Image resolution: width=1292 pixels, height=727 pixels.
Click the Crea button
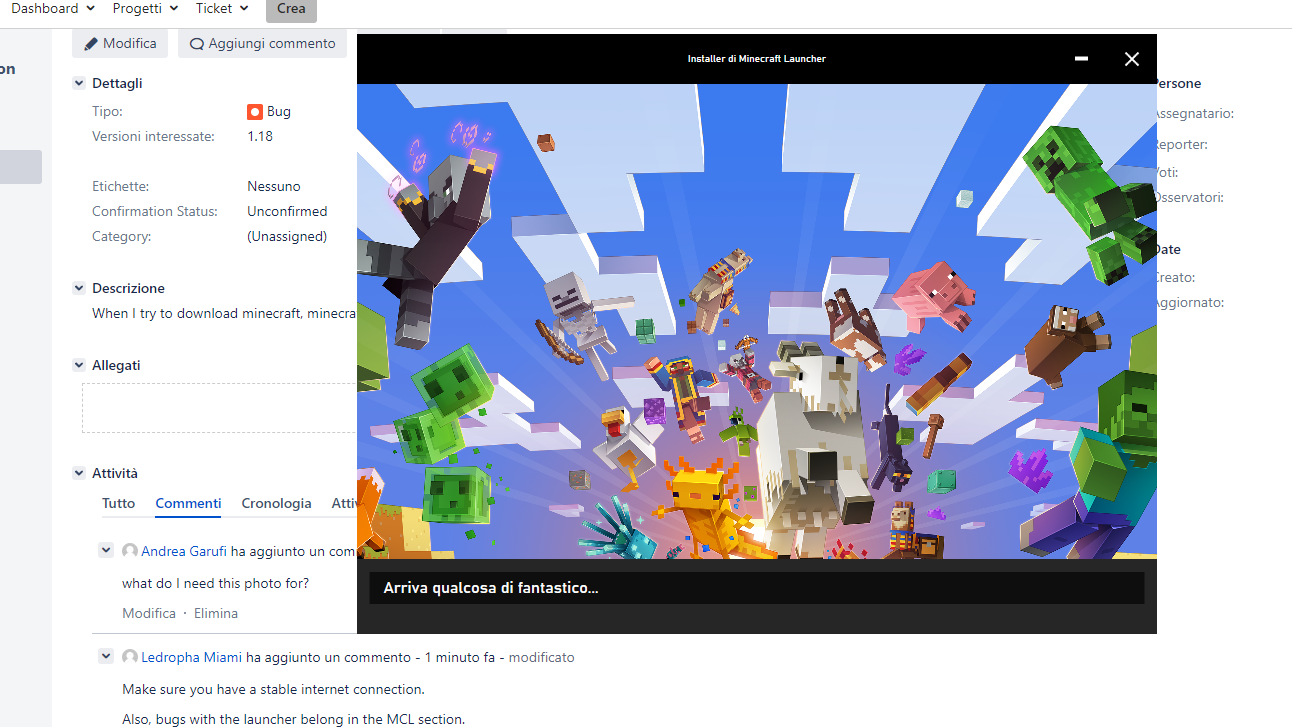click(291, 10)
